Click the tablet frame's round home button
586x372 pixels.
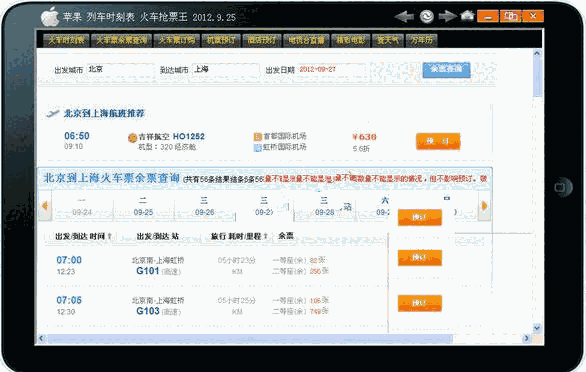[563, 187]
